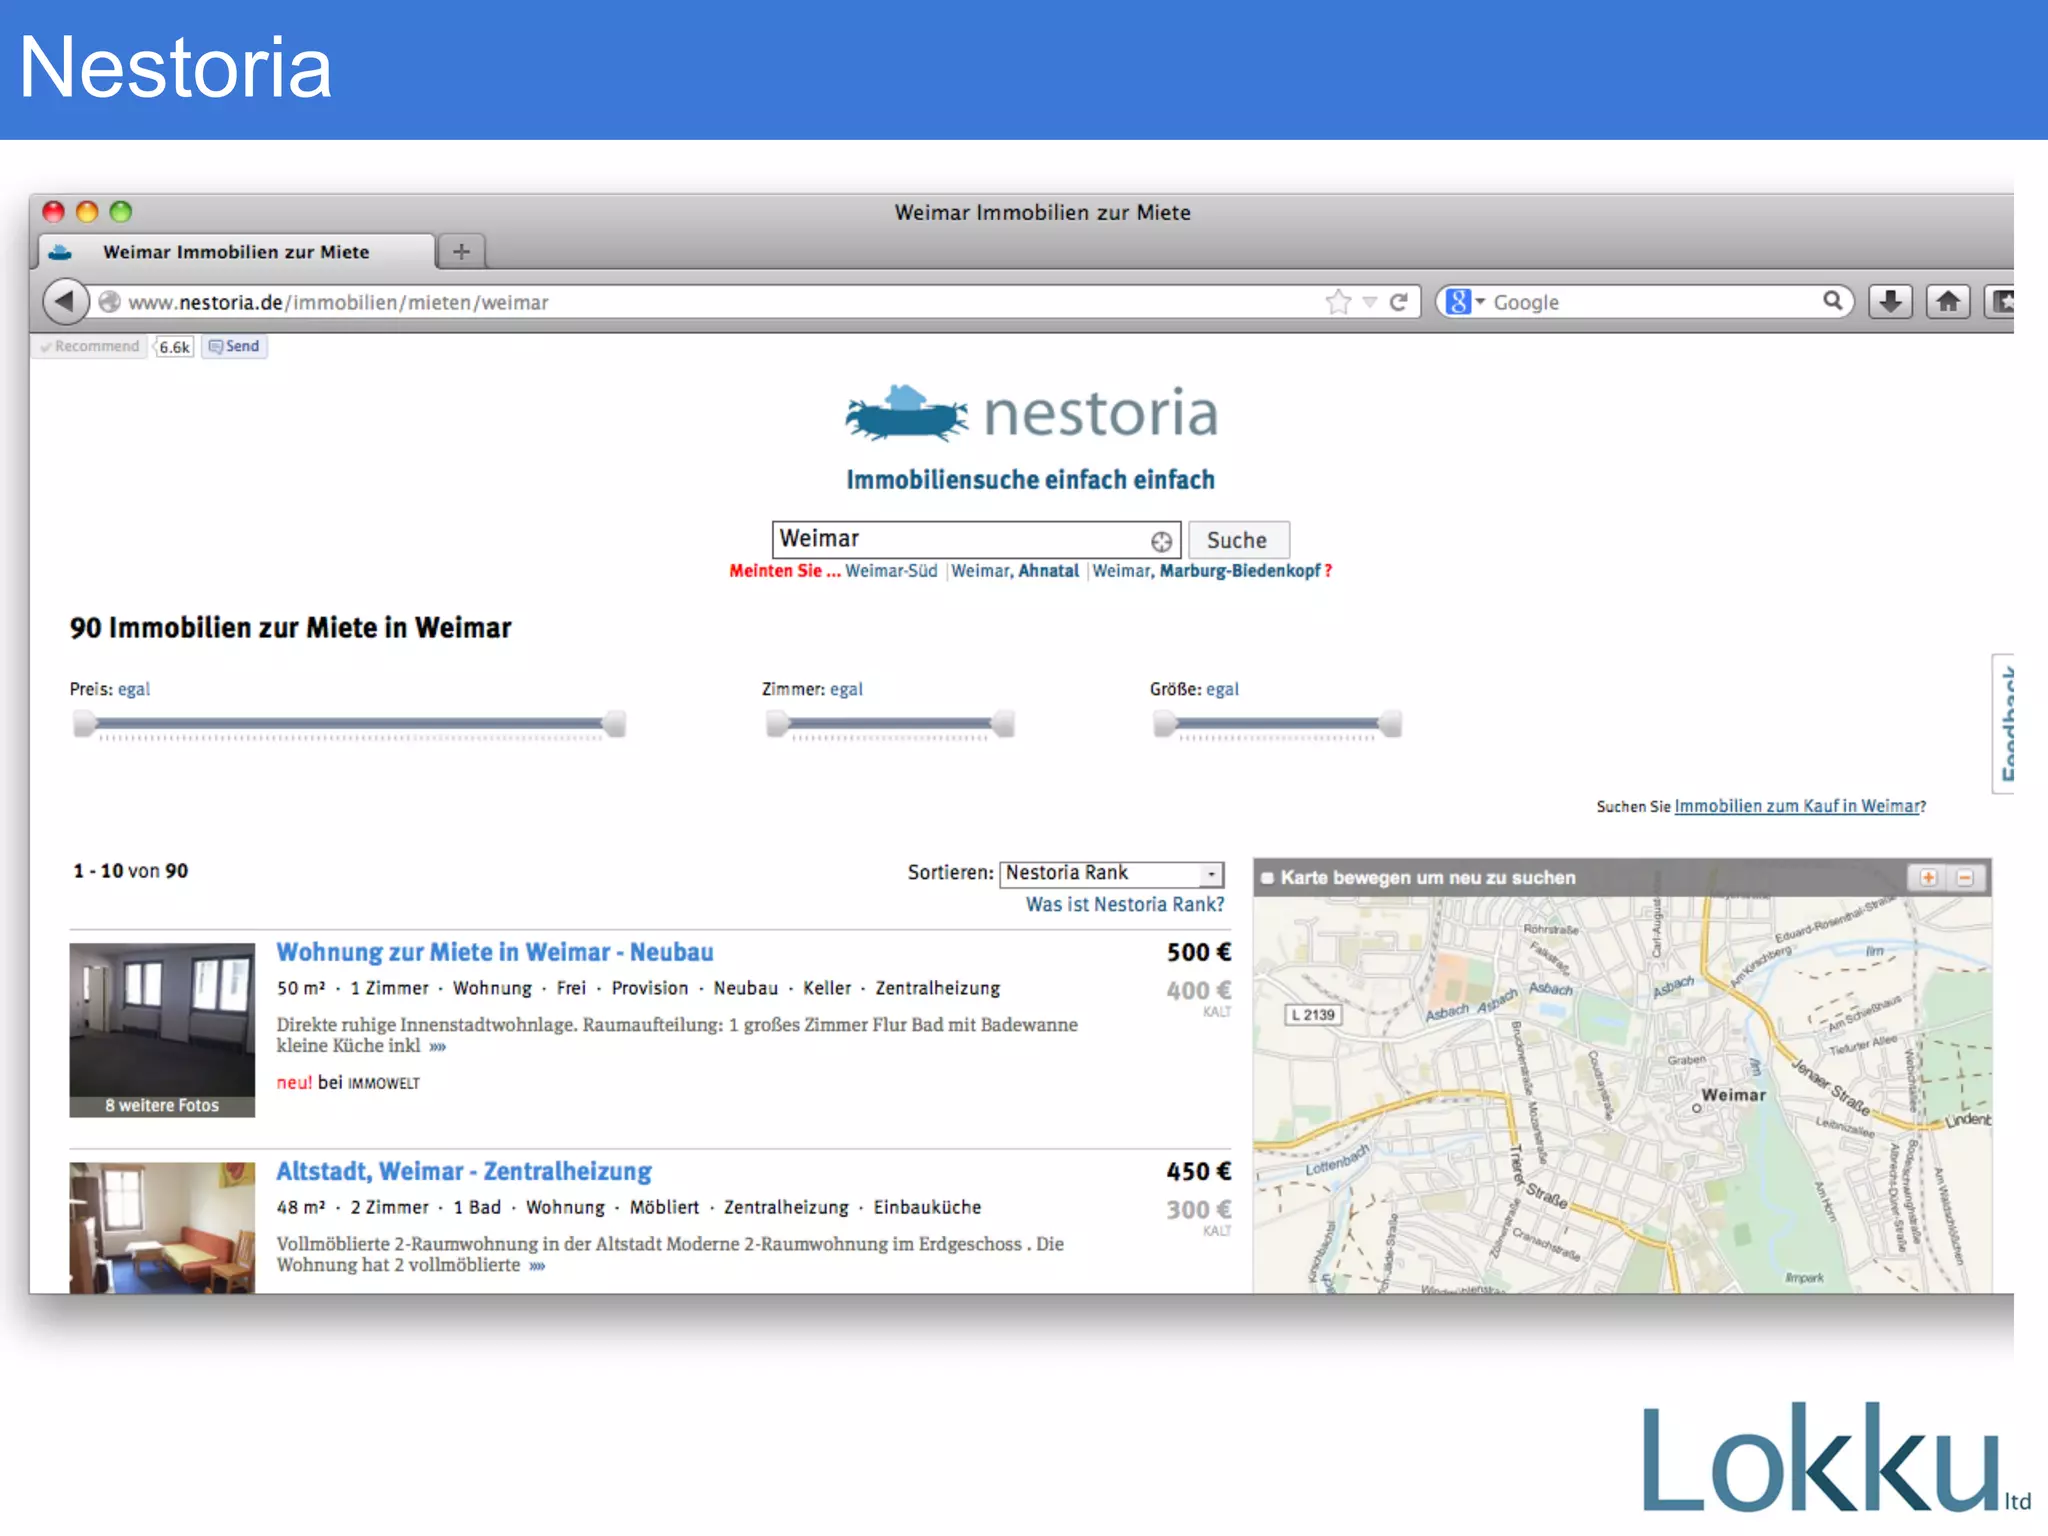Screen dimensions: 2048x1536
Task: Toggle 'Karte bewegen um neu zu suchen' checkbox
Action: pyautogui.click(x=1268, y=878)
